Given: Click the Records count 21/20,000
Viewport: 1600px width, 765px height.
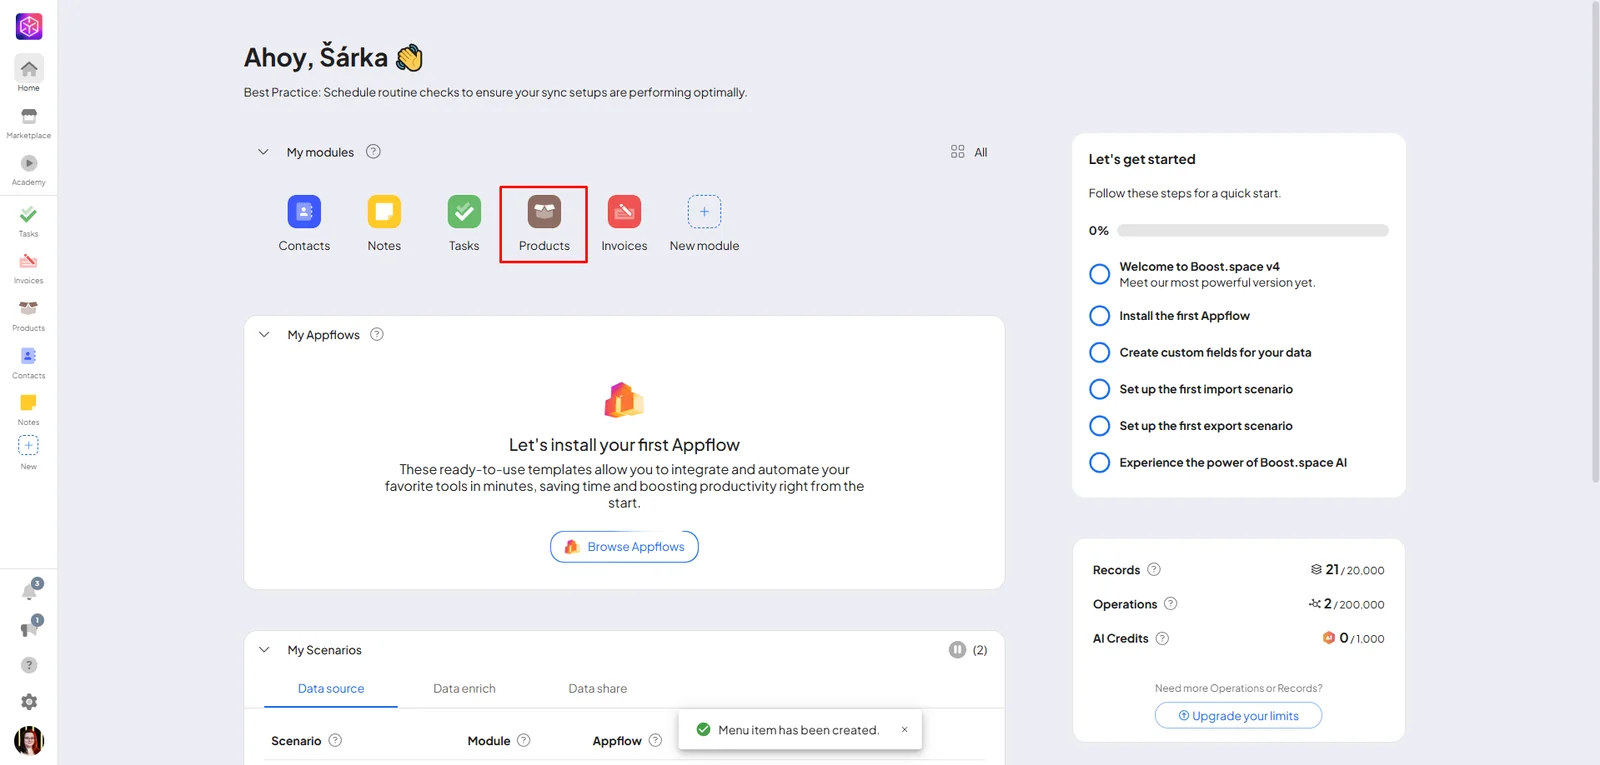Looking at the screenshot, I should [x=1347, y=570].
